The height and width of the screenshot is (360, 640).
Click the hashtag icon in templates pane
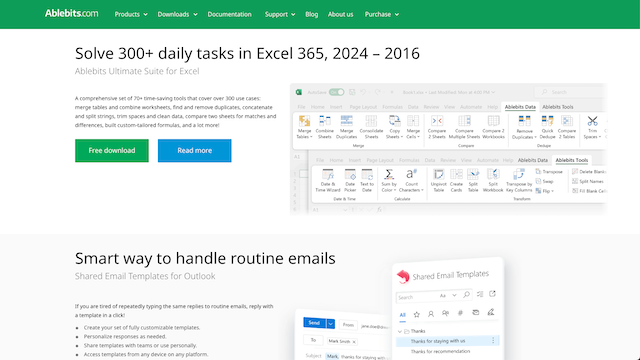[x=460, y=313]
